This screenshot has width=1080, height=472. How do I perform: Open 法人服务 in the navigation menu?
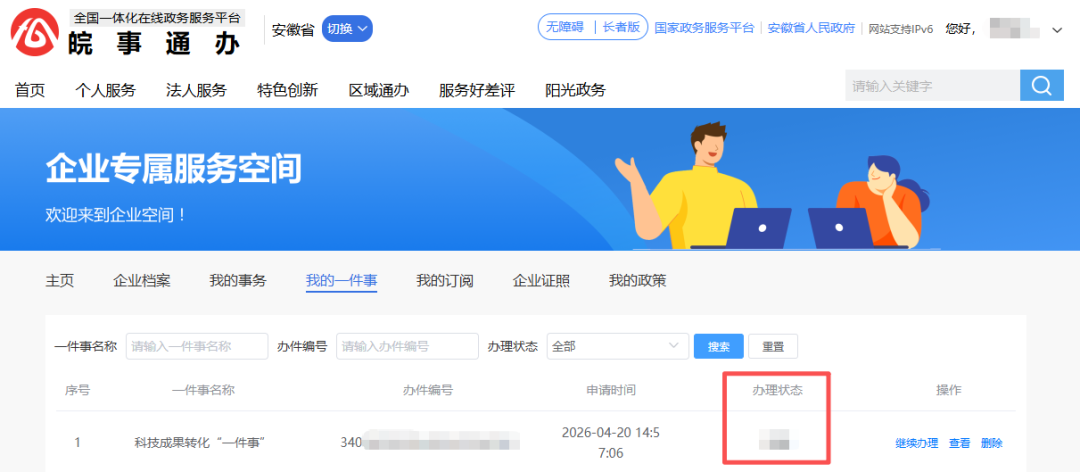196,90
